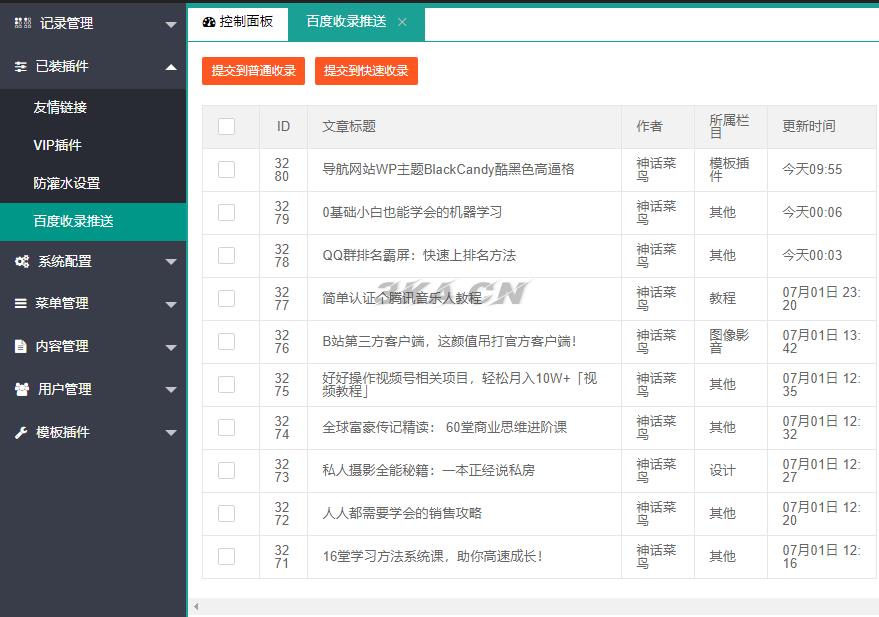Viewport: 879px width, 617px height.
Task: Toggle the select-all checkbox in table header
Action: coord(228,126)
